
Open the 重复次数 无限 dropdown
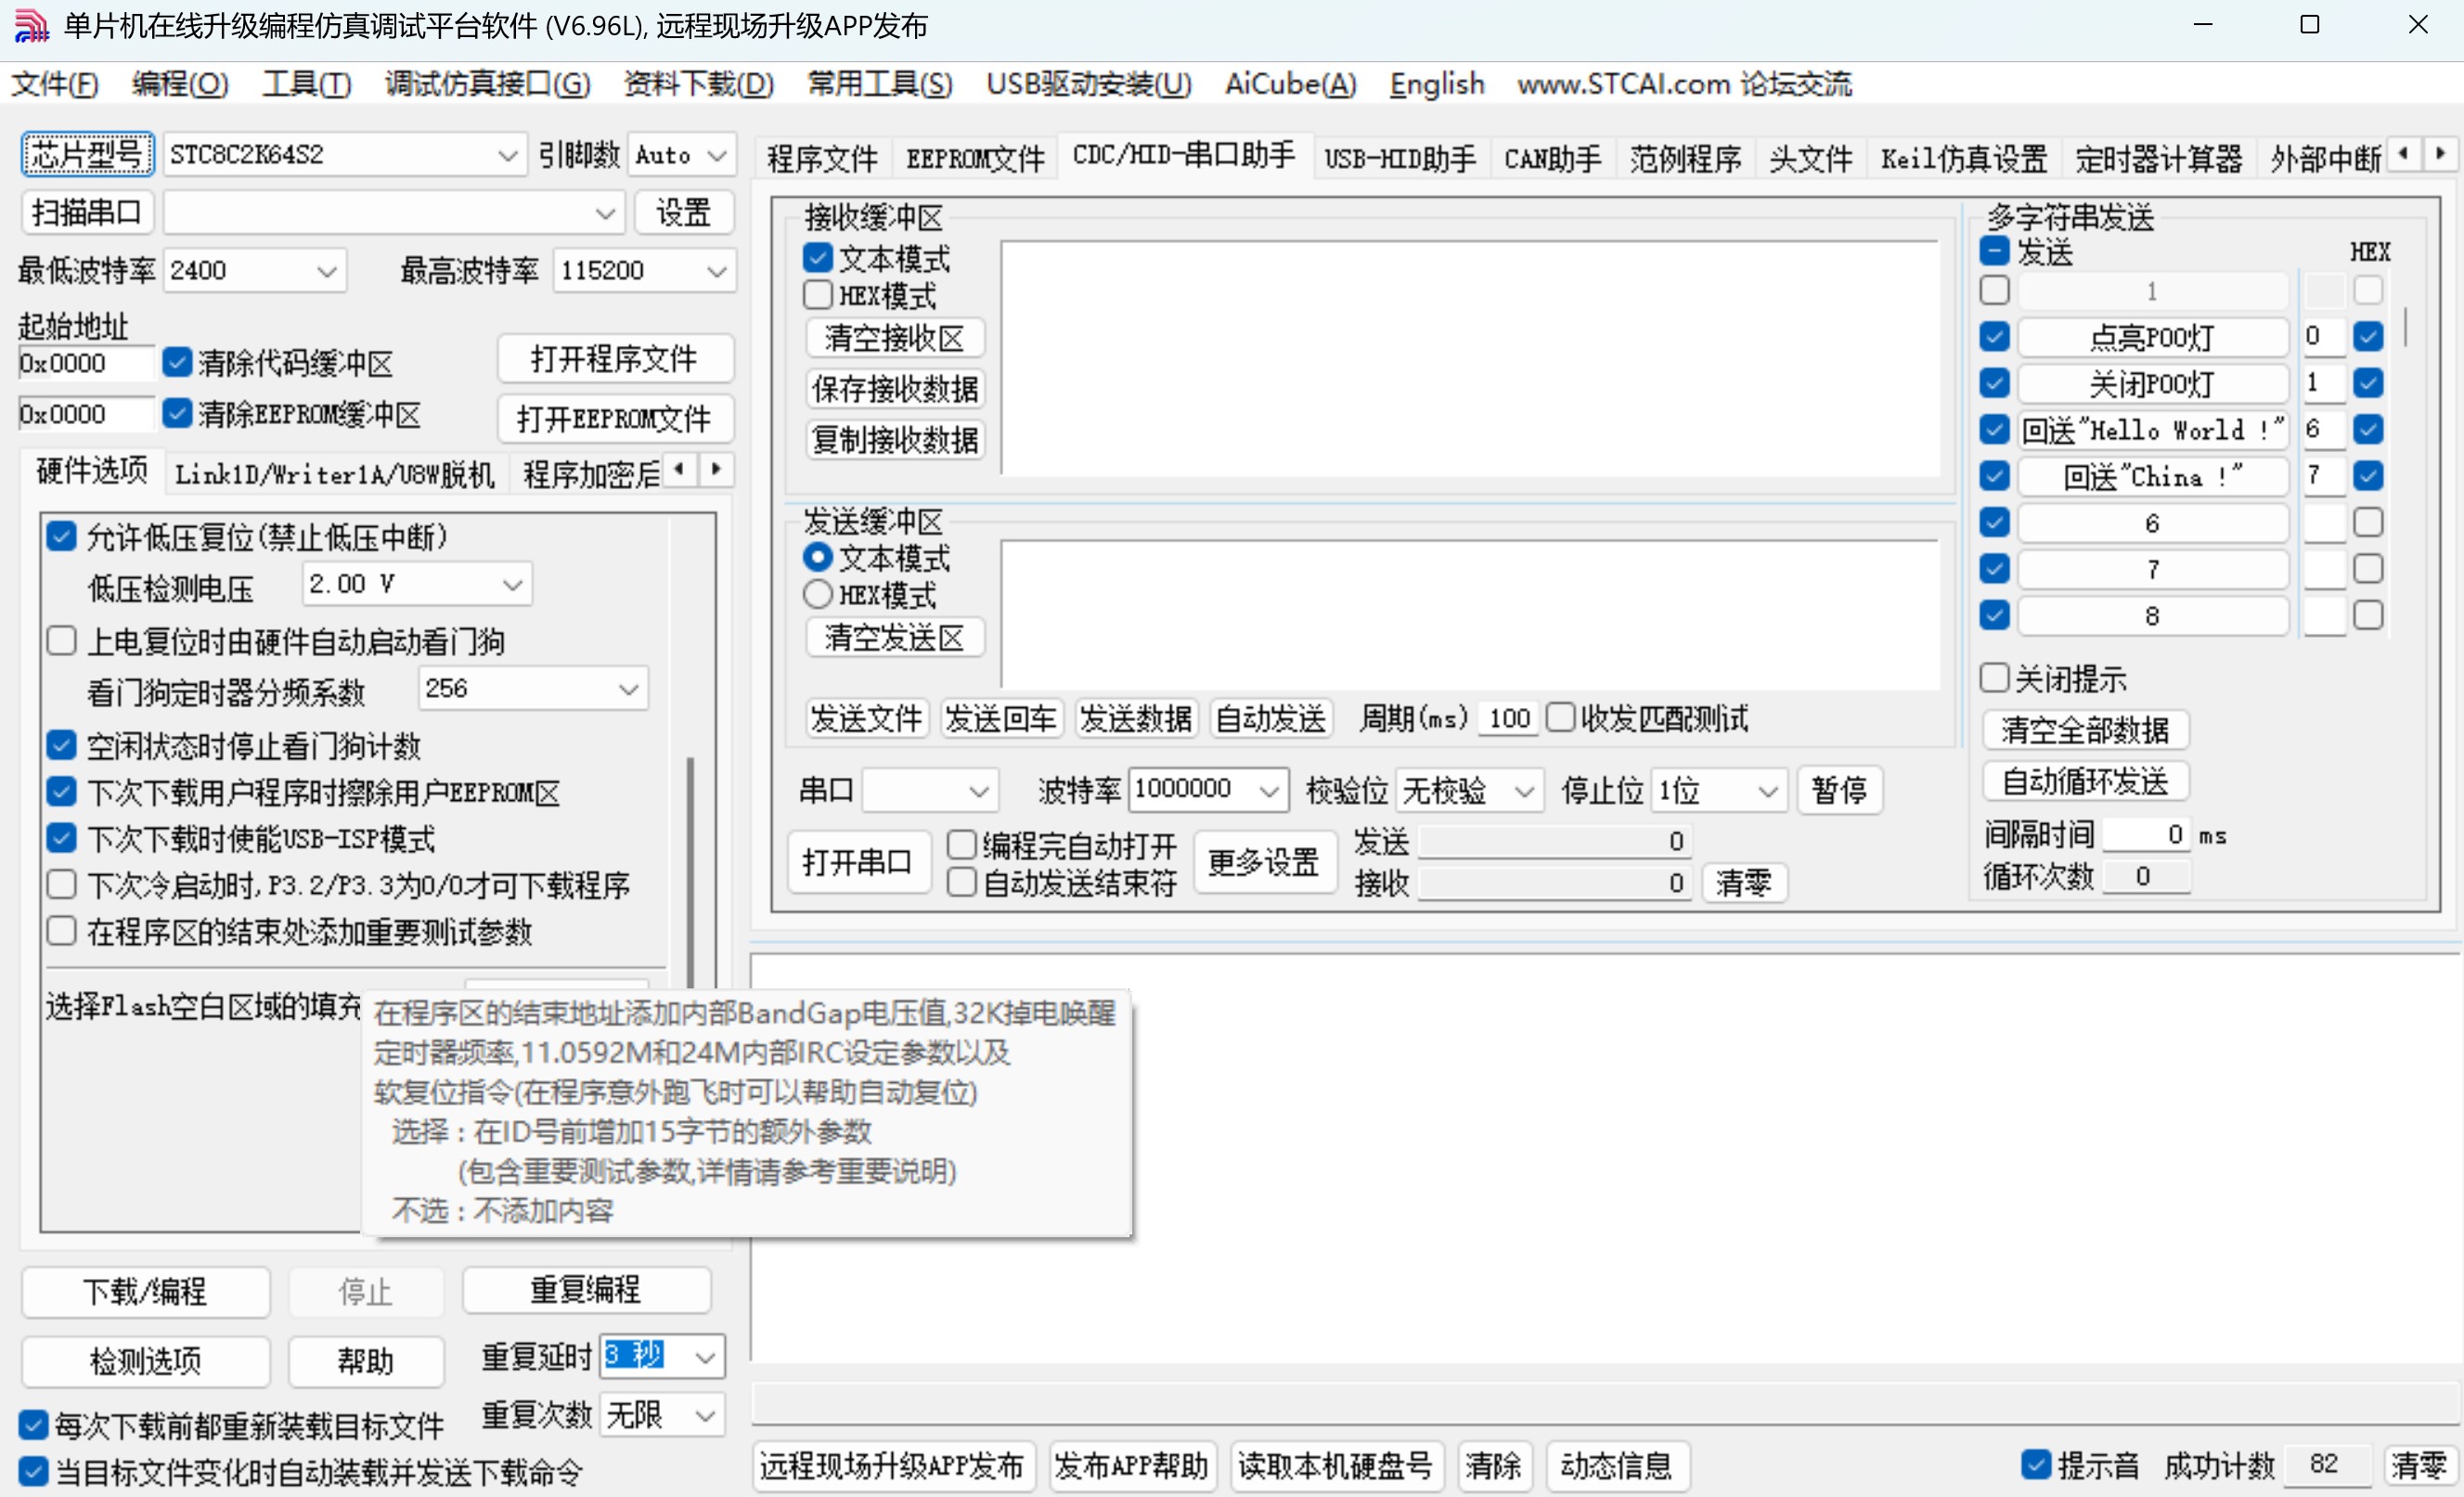pyautogui.click(x=662, y=1415)
